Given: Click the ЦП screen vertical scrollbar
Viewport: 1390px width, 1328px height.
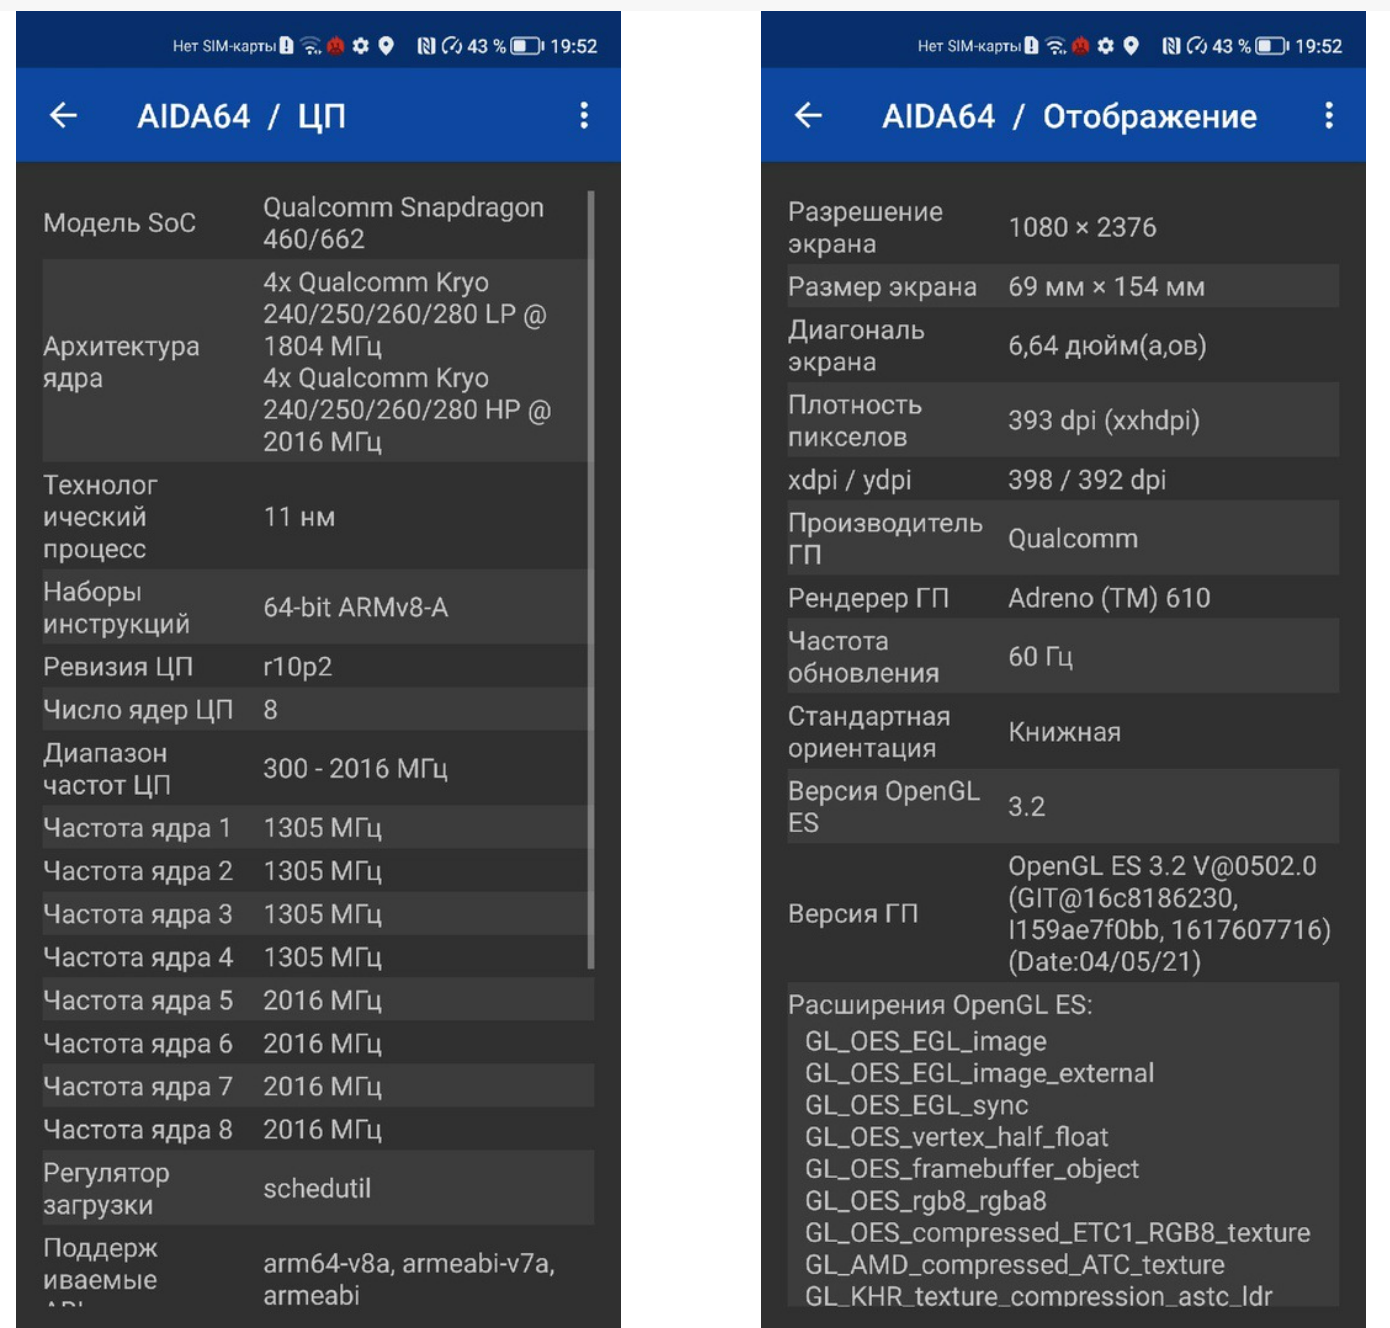Looking at the screenshot, I should (x=591, y=580).
